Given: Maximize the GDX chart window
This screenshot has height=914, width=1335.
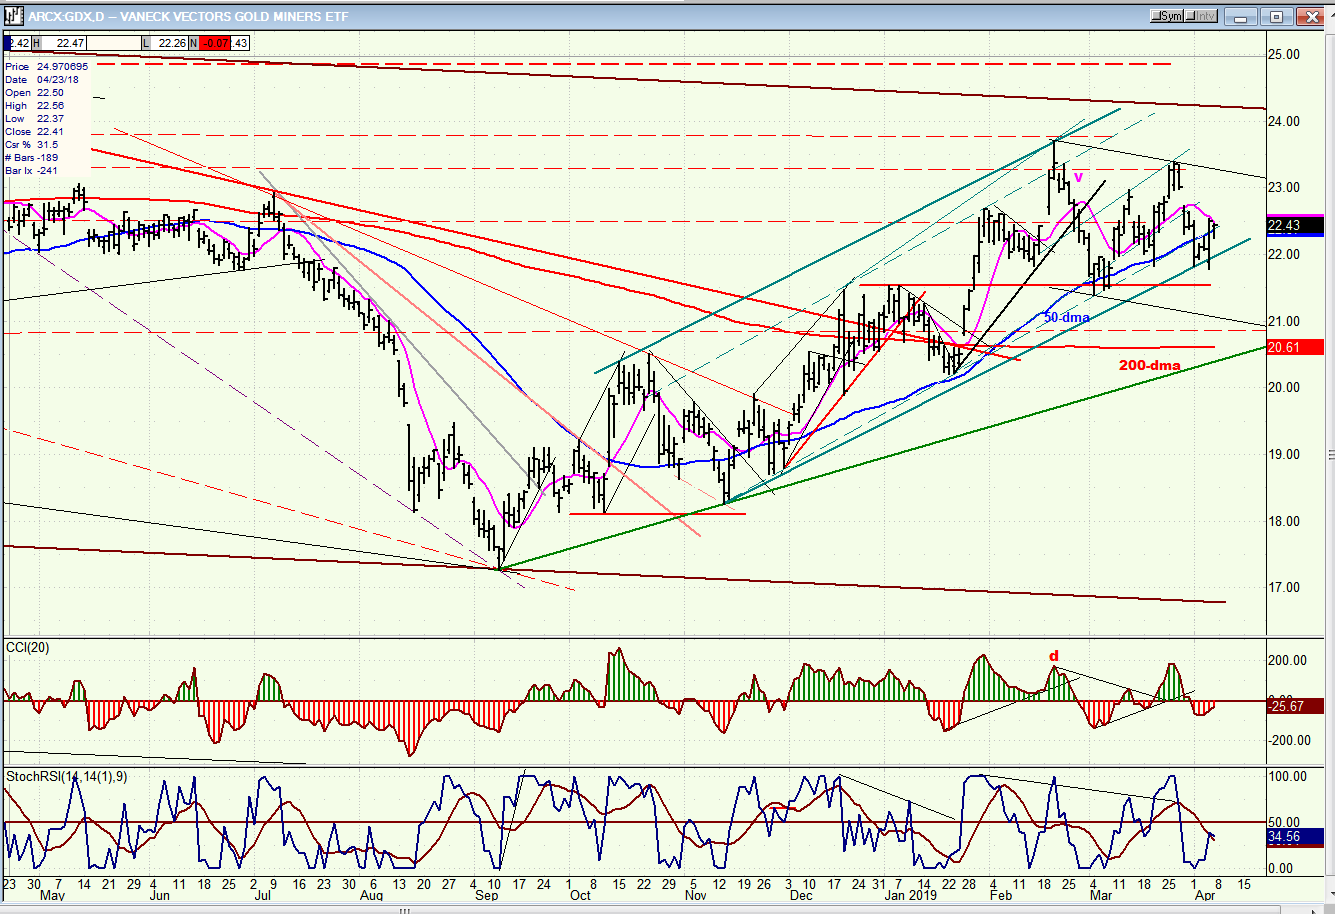Looking at the screenshot, I should tap(1276, 16).
